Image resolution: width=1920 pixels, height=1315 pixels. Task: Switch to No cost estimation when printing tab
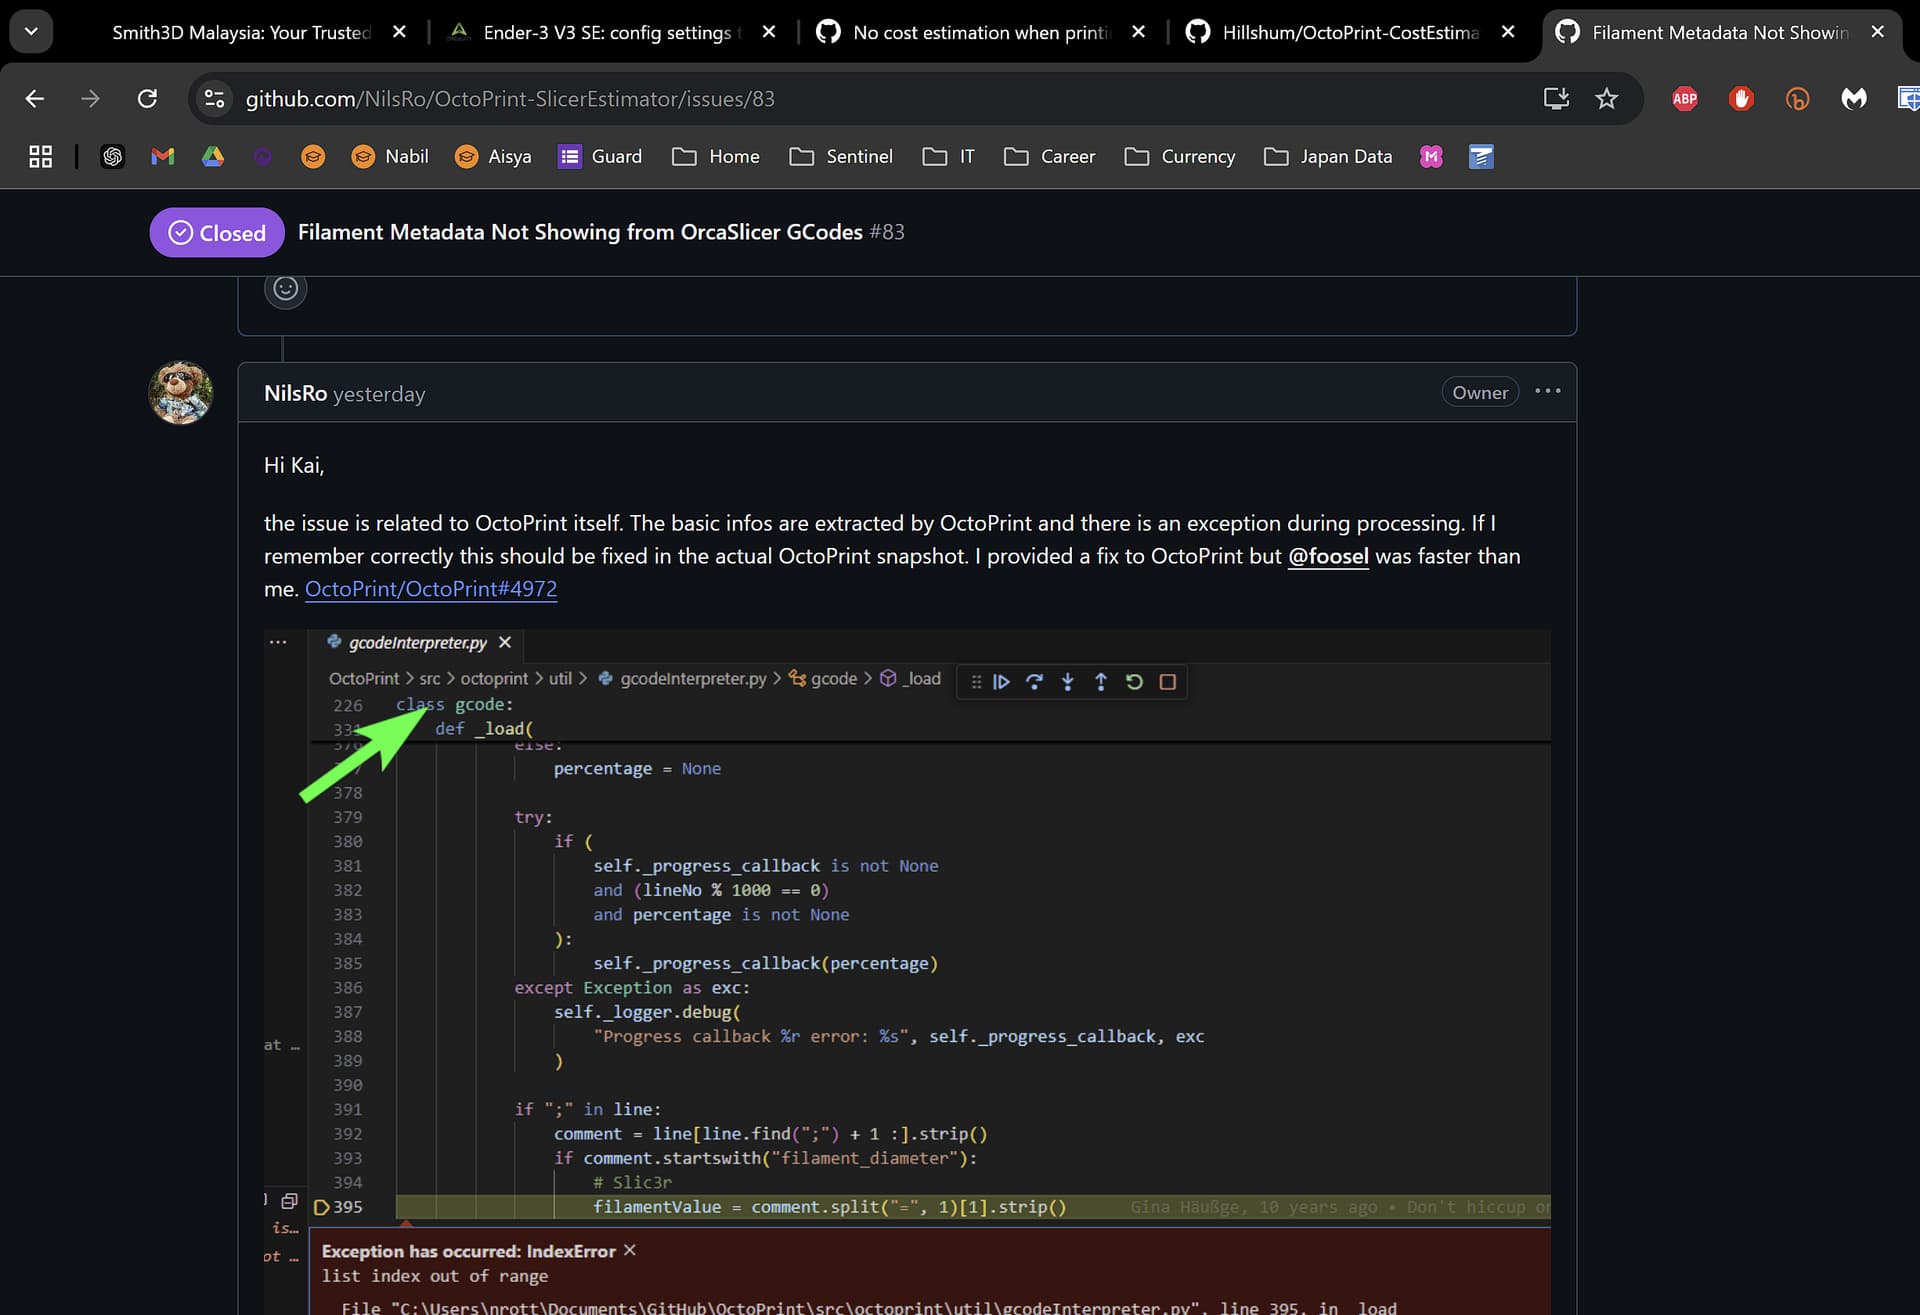click(x=980, y=33)
